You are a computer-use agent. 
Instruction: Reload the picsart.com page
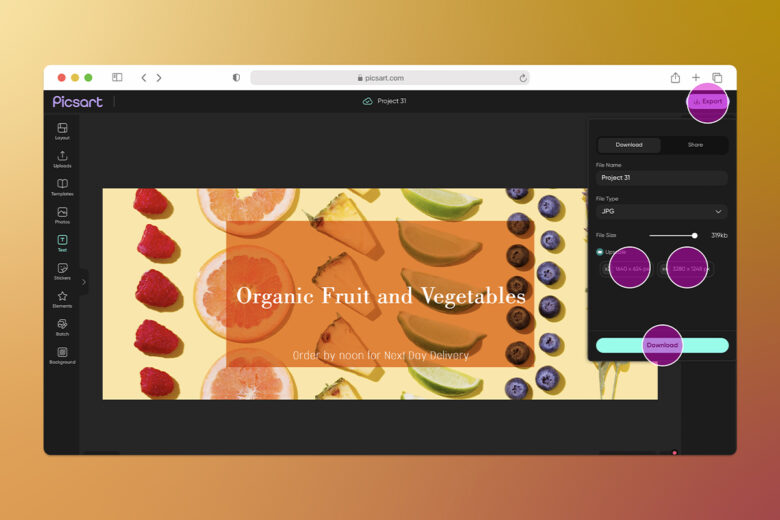523,78
